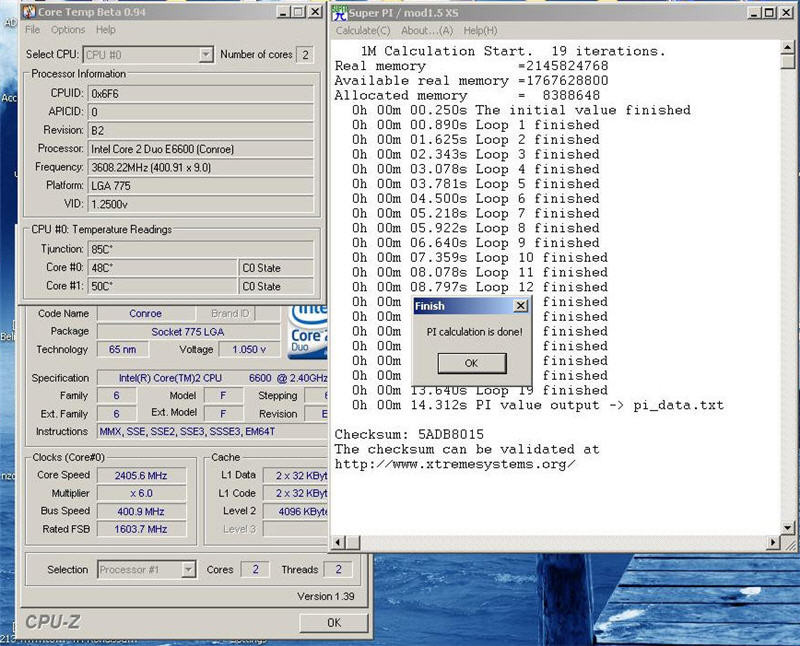The width and height of the screenshot is (800, 646).
Task: Click the Core Temp title bar icon
Action: point(30,12)
